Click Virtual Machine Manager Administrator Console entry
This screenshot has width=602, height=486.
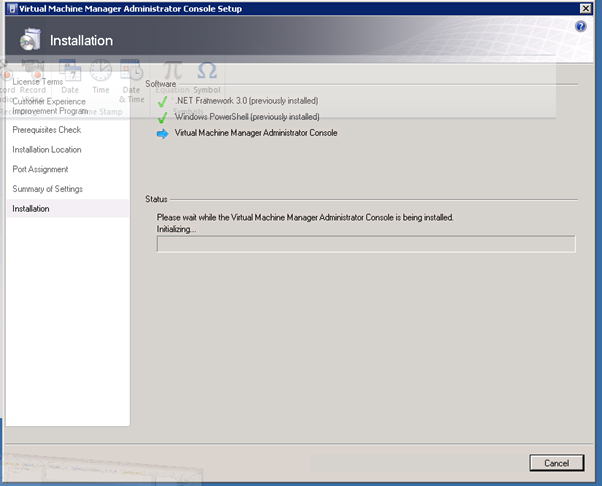point(256,133)
